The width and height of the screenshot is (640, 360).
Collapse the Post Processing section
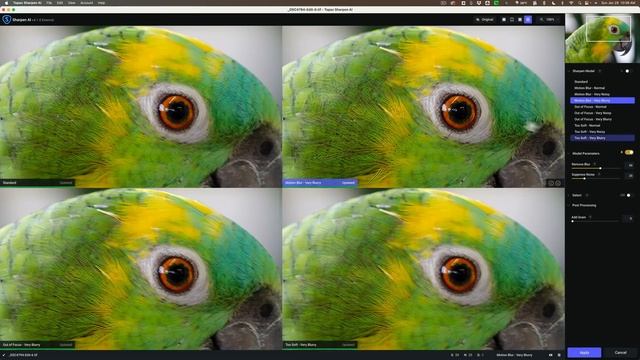pos(569,205)
